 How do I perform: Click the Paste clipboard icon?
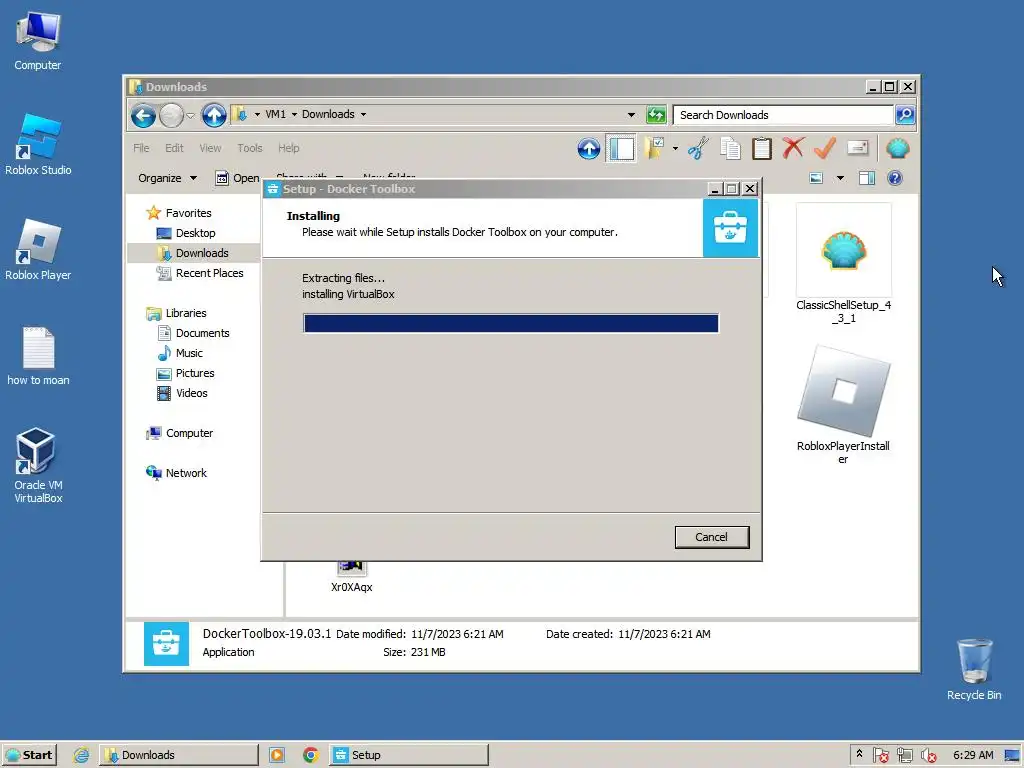[761, 149]
